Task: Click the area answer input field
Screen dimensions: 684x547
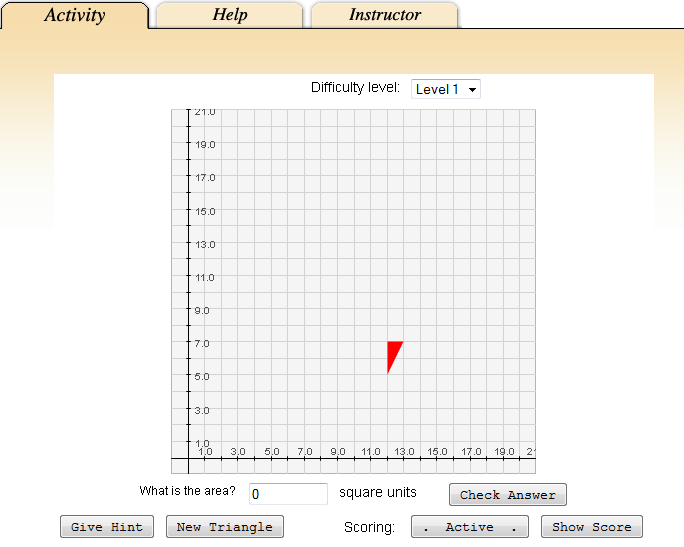Action: [x=288, y=494]
